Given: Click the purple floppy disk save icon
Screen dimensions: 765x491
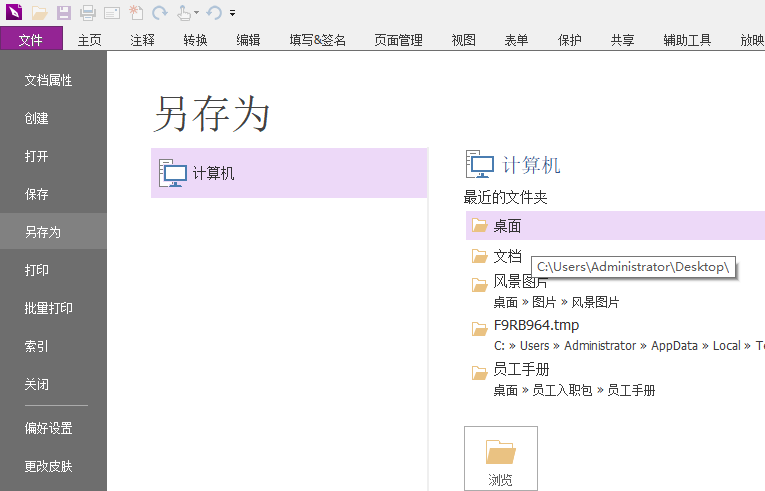Looking at the screenshot, I should click(63, 13).
